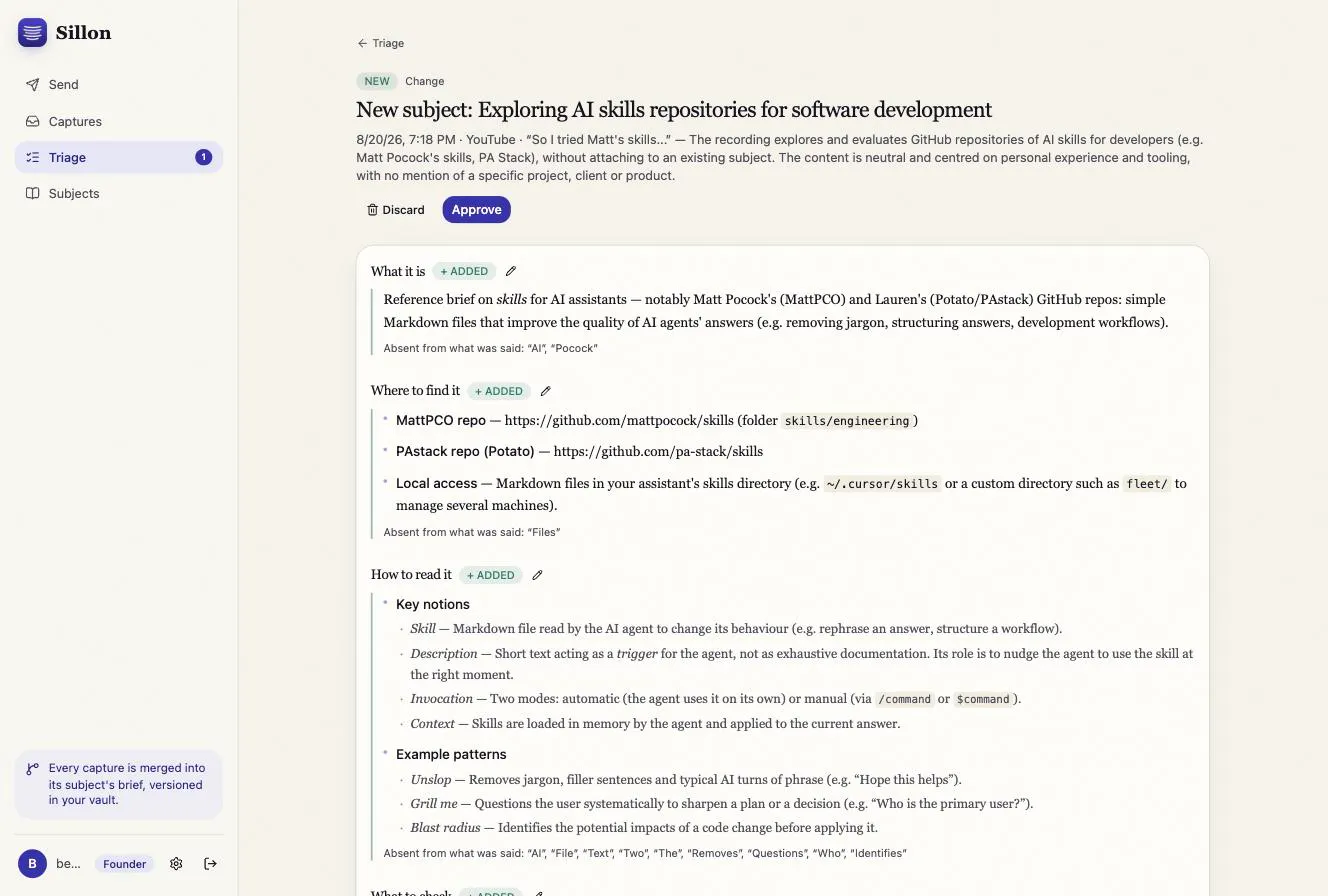Click the "Description" notion term

point(444,654)
